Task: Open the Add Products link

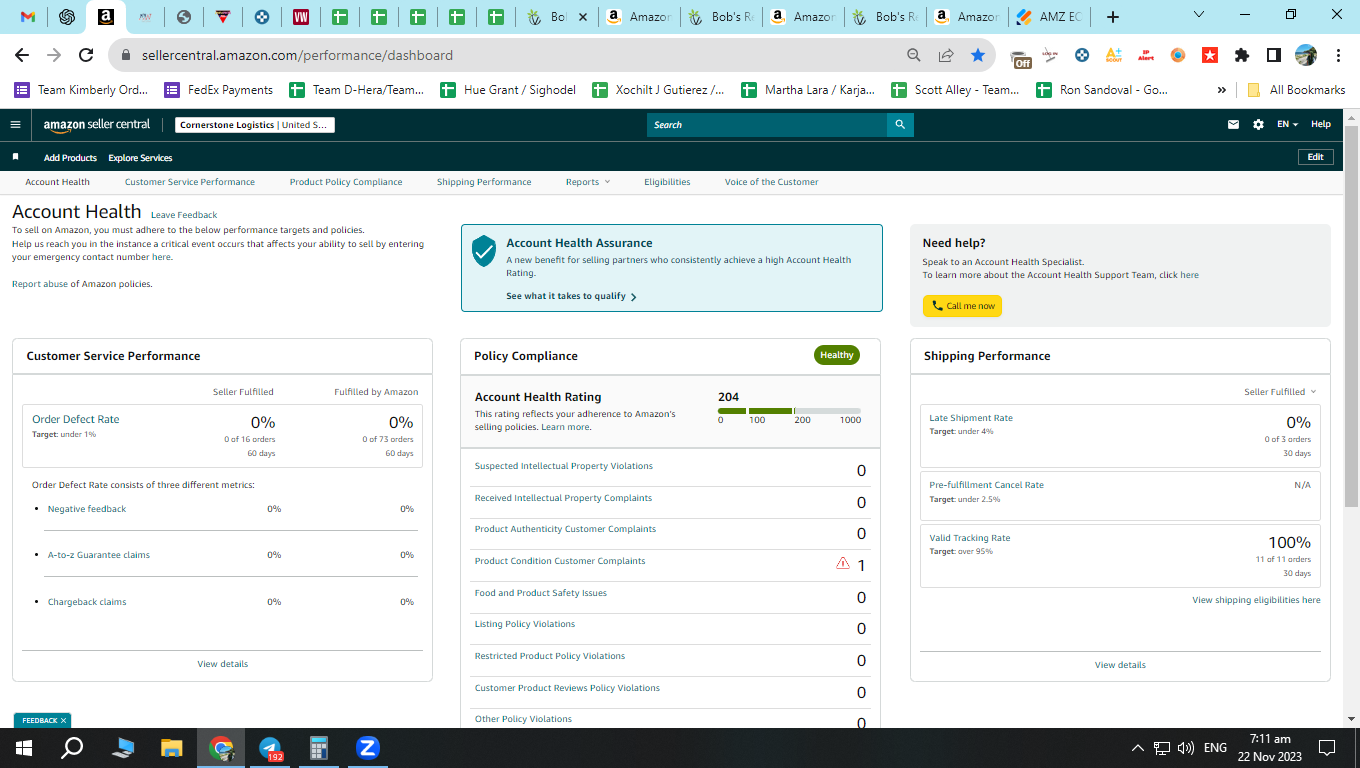Action: click(x=70, y=158)
